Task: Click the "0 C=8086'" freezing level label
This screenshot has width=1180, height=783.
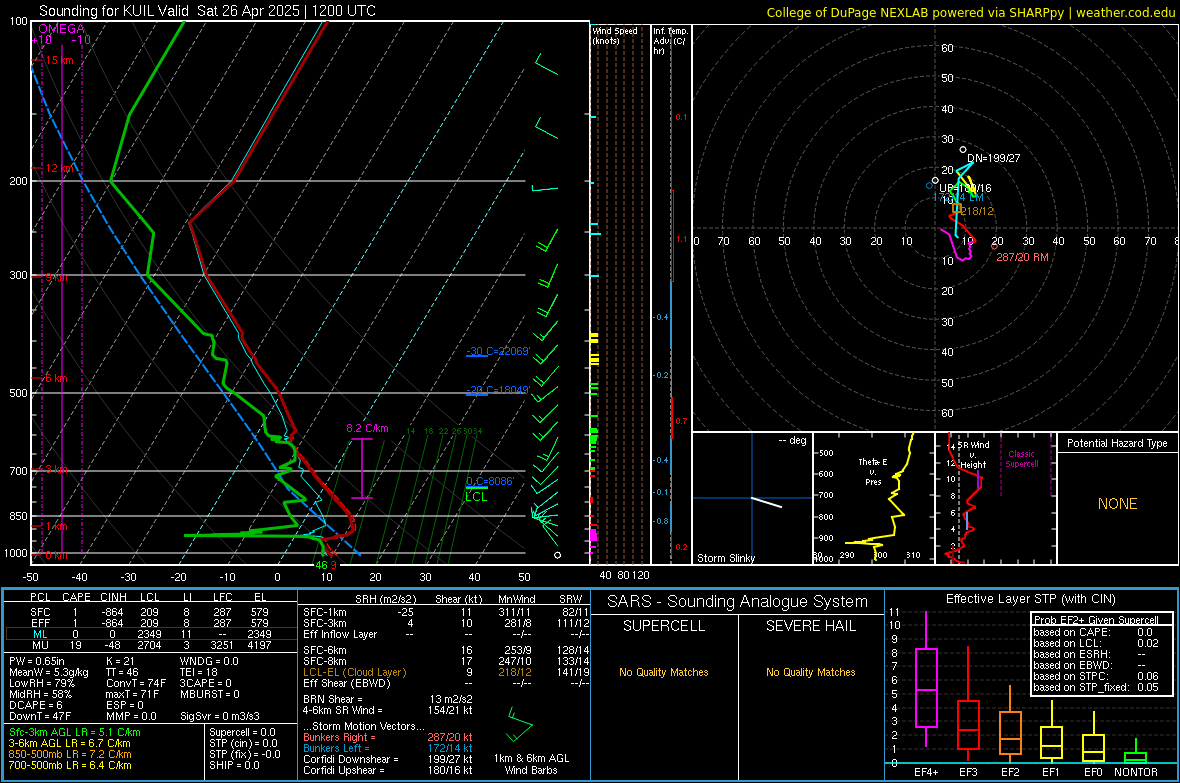Action: [490, 481]
